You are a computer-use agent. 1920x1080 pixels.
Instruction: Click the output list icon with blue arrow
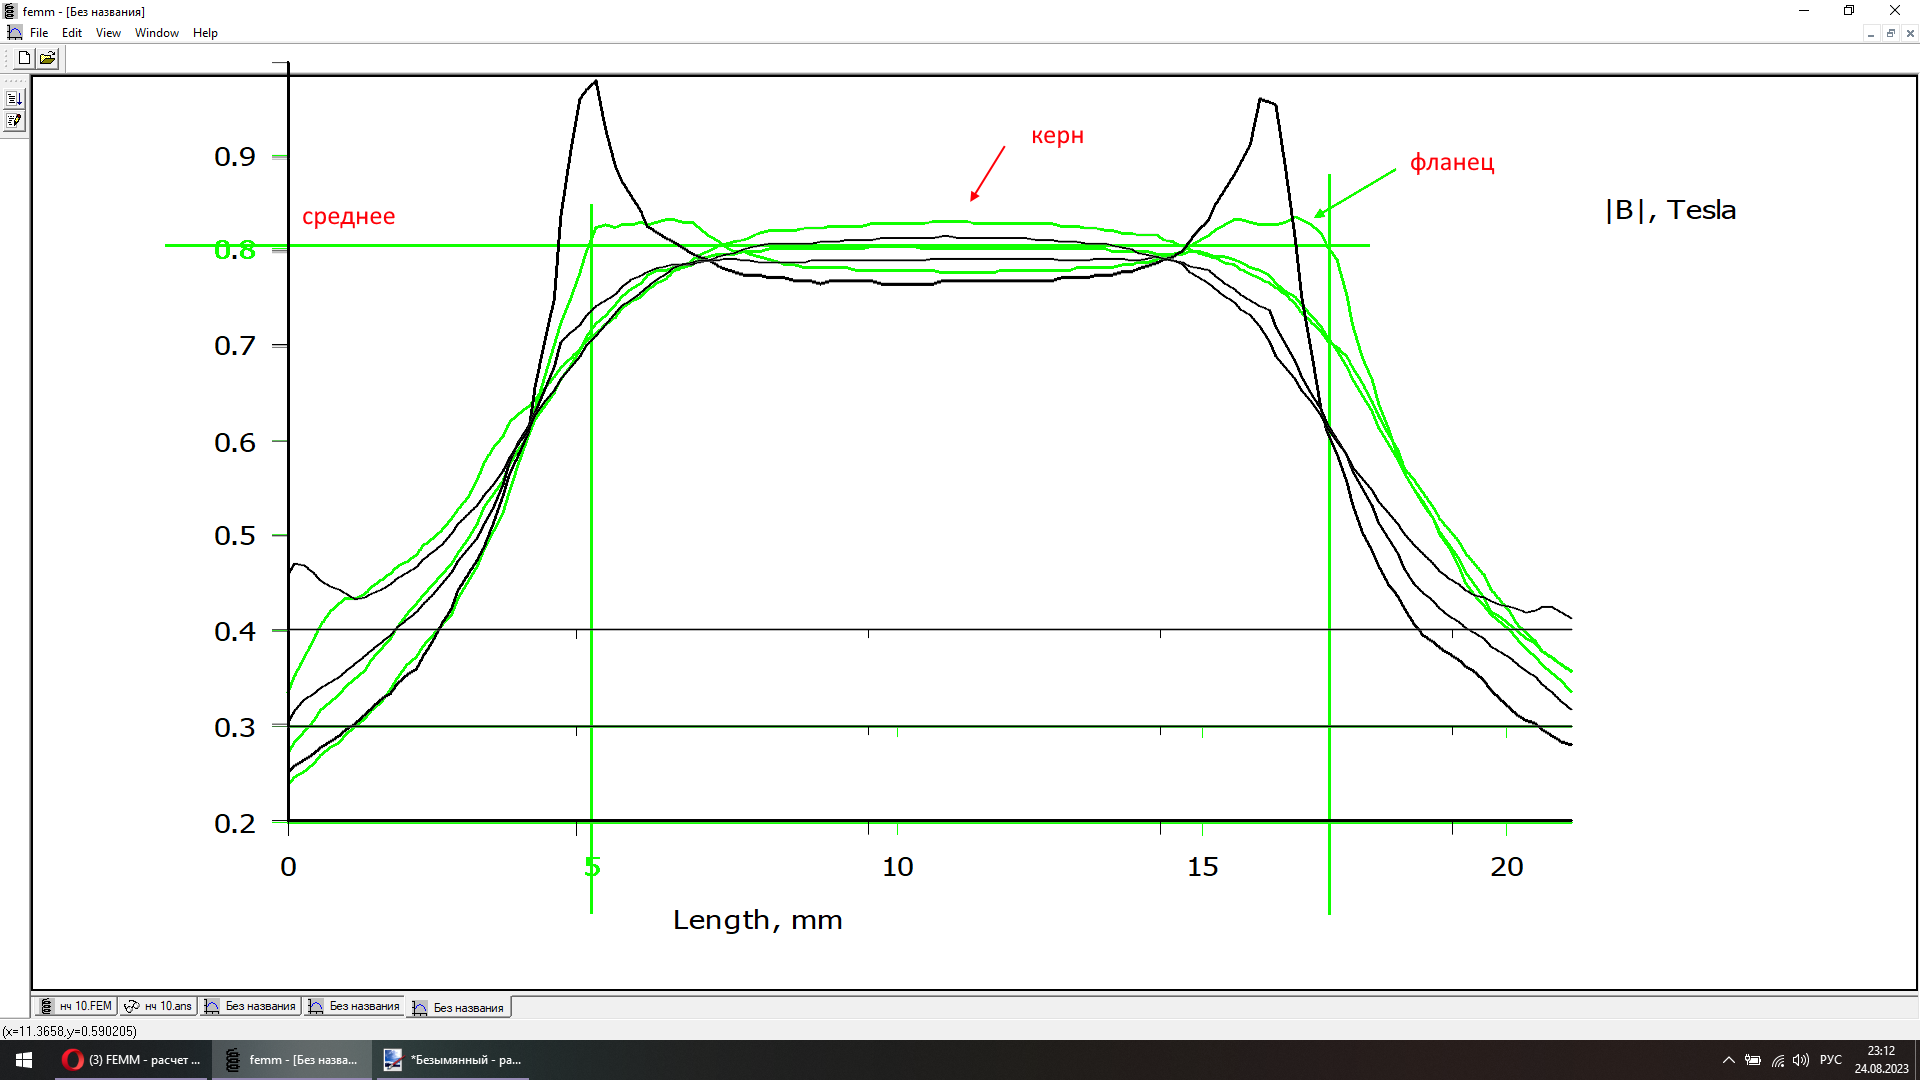click(14, 98)
